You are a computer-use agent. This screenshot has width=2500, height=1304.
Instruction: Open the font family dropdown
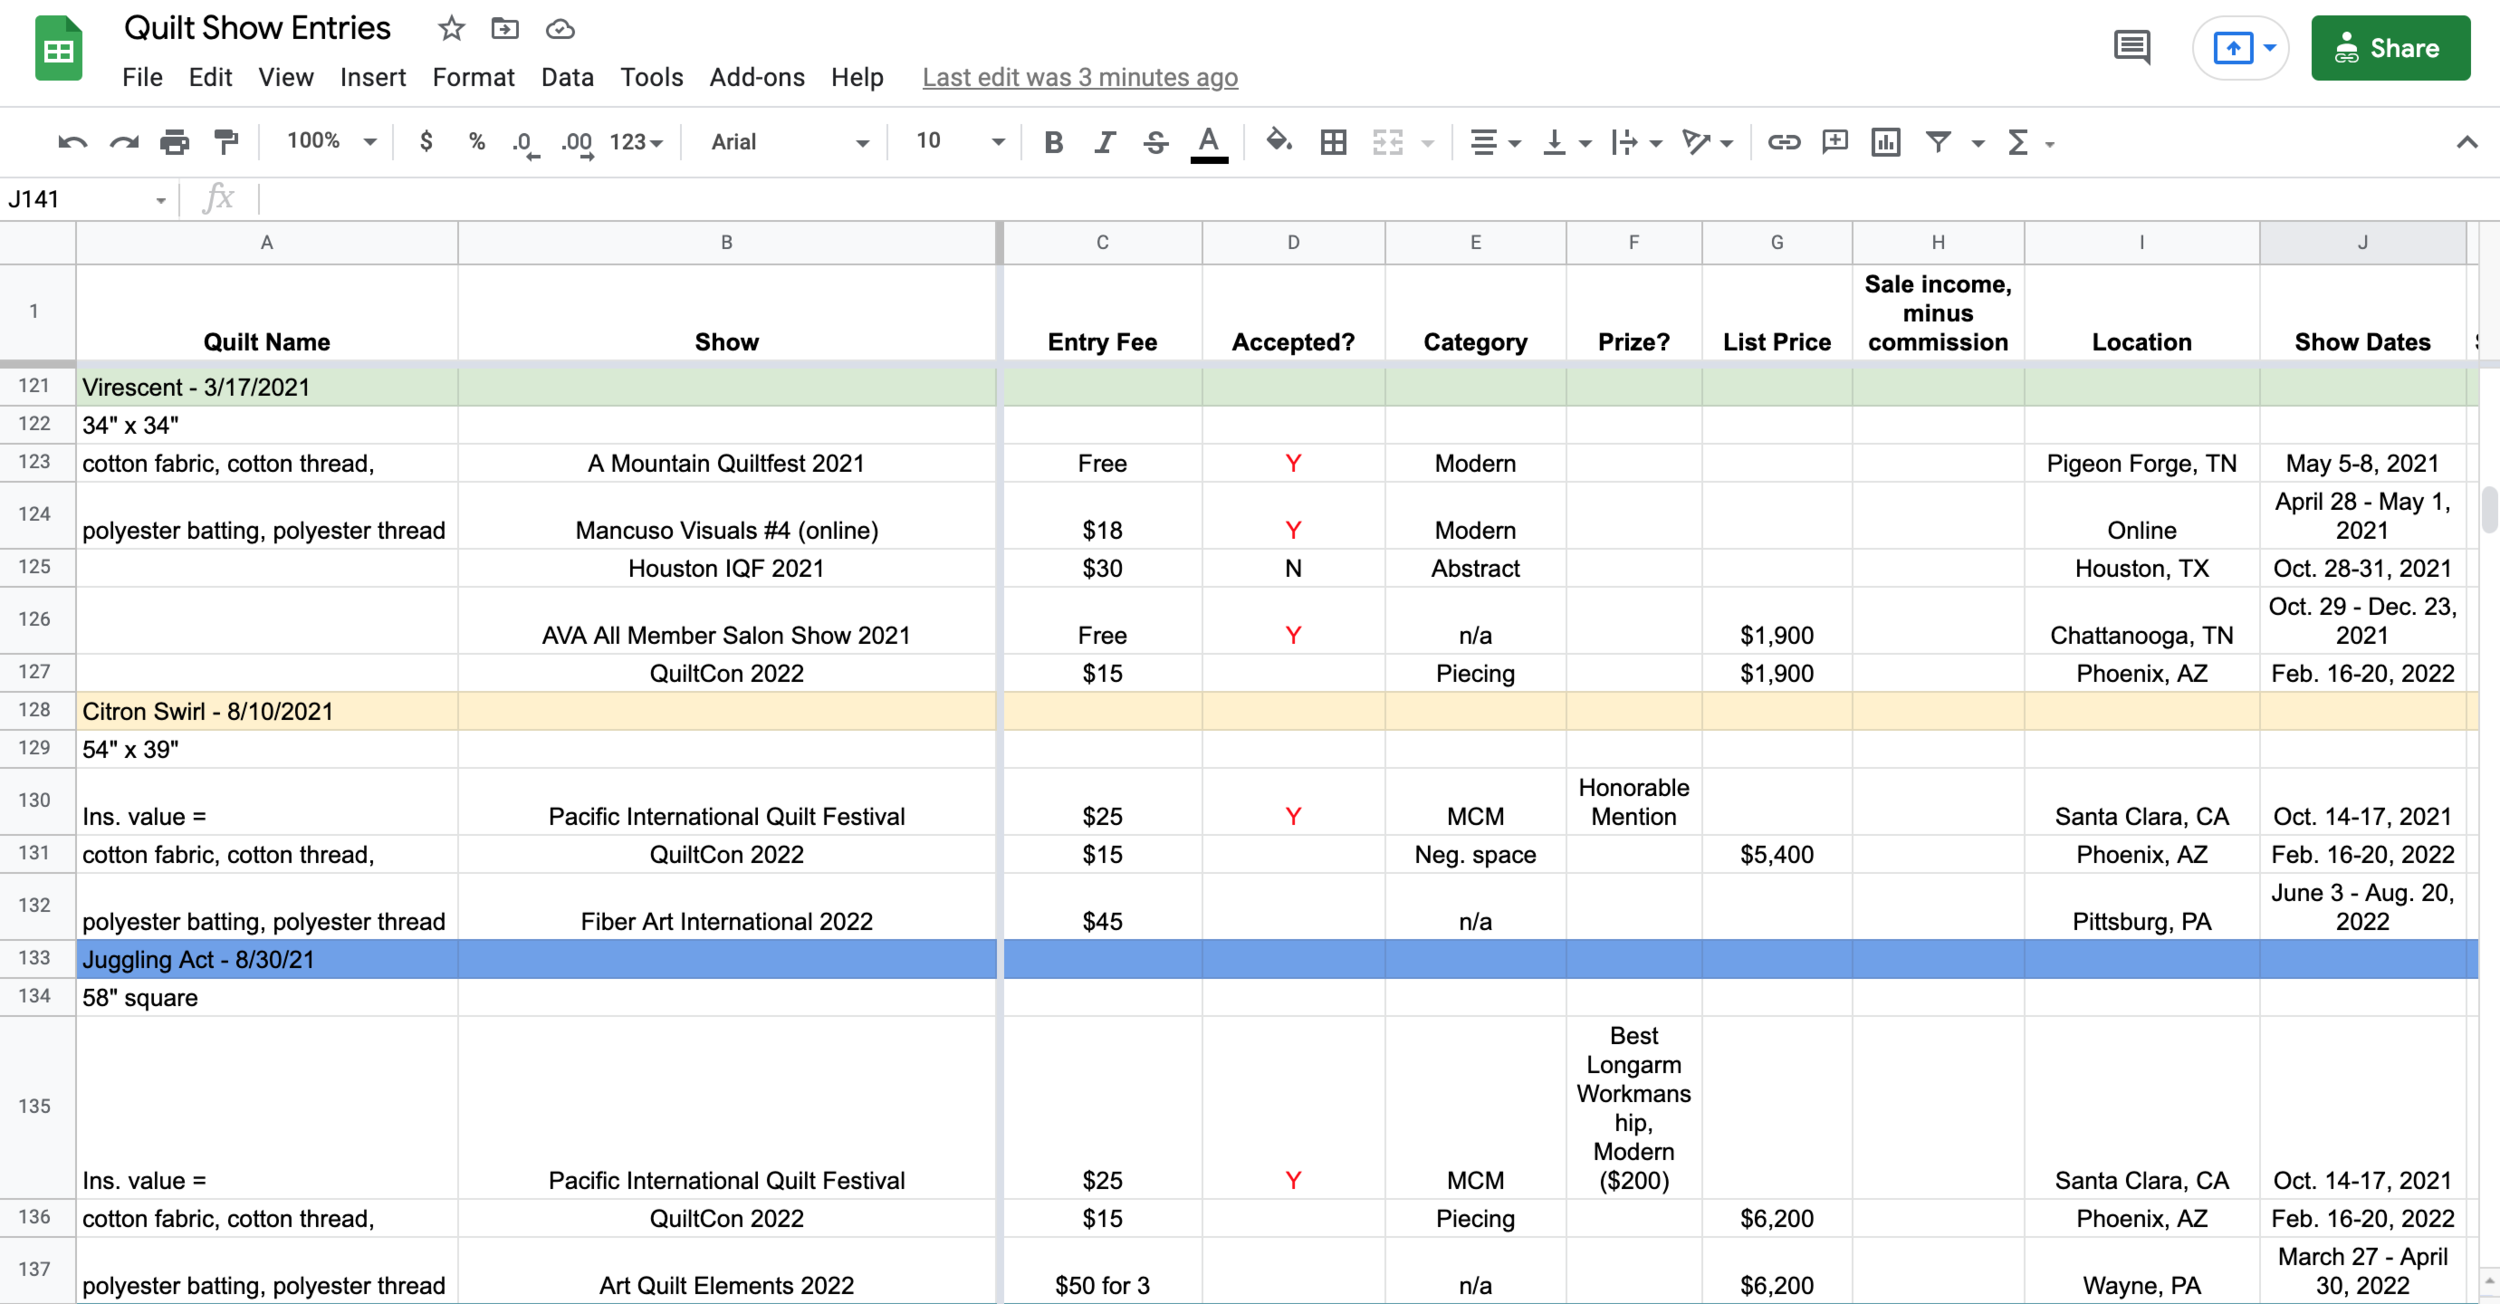click(x=790, y=141)
